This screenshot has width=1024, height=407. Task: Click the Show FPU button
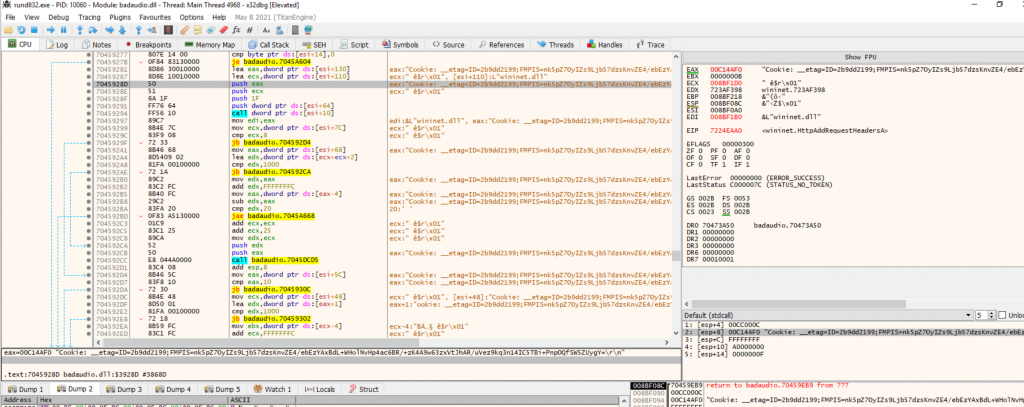pyautogui.click(x=859, y=57)
